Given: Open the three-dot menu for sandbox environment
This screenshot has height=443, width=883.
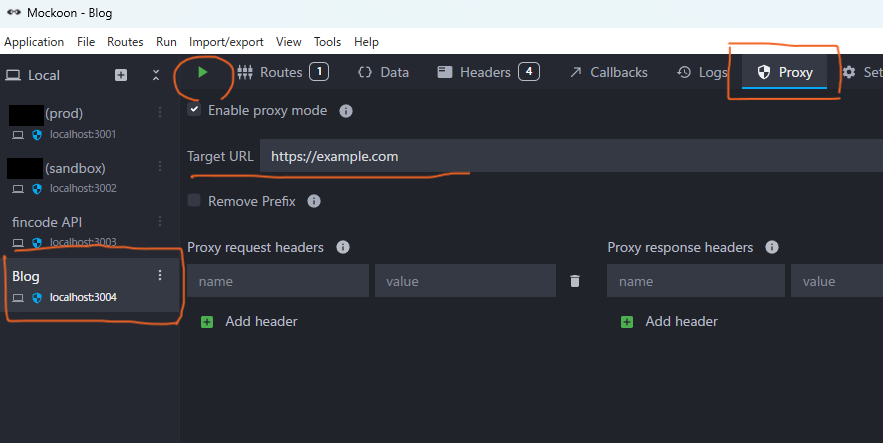Looking at the screenshot, I should pos(160,166).
